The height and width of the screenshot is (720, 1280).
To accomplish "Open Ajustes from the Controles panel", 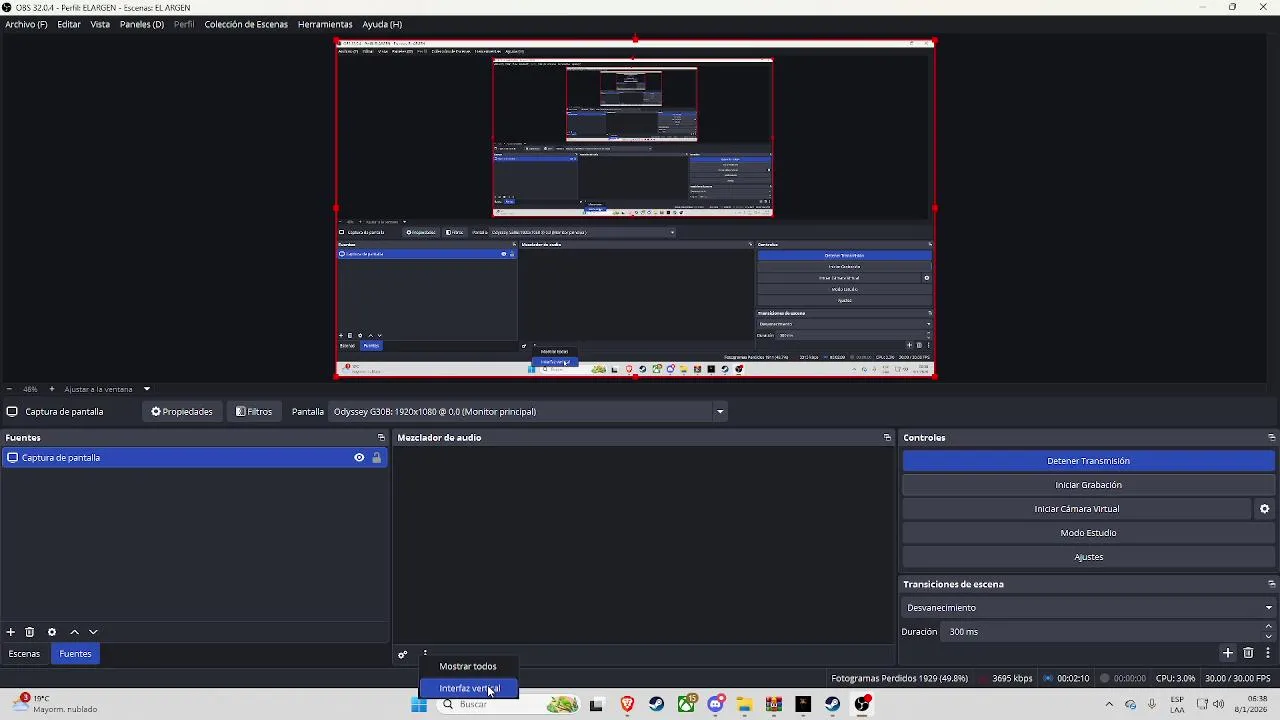I will [x=1088, y=557].
